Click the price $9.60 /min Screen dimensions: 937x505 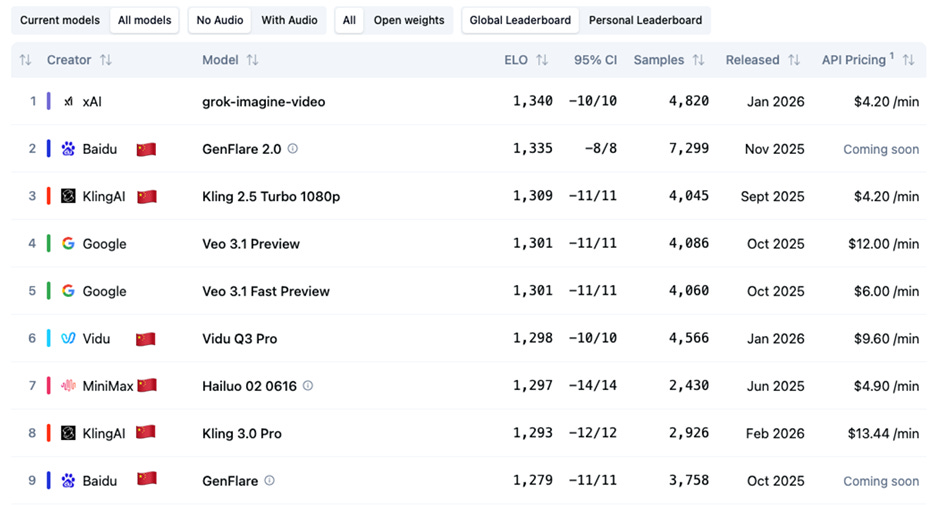coord(886,339)
